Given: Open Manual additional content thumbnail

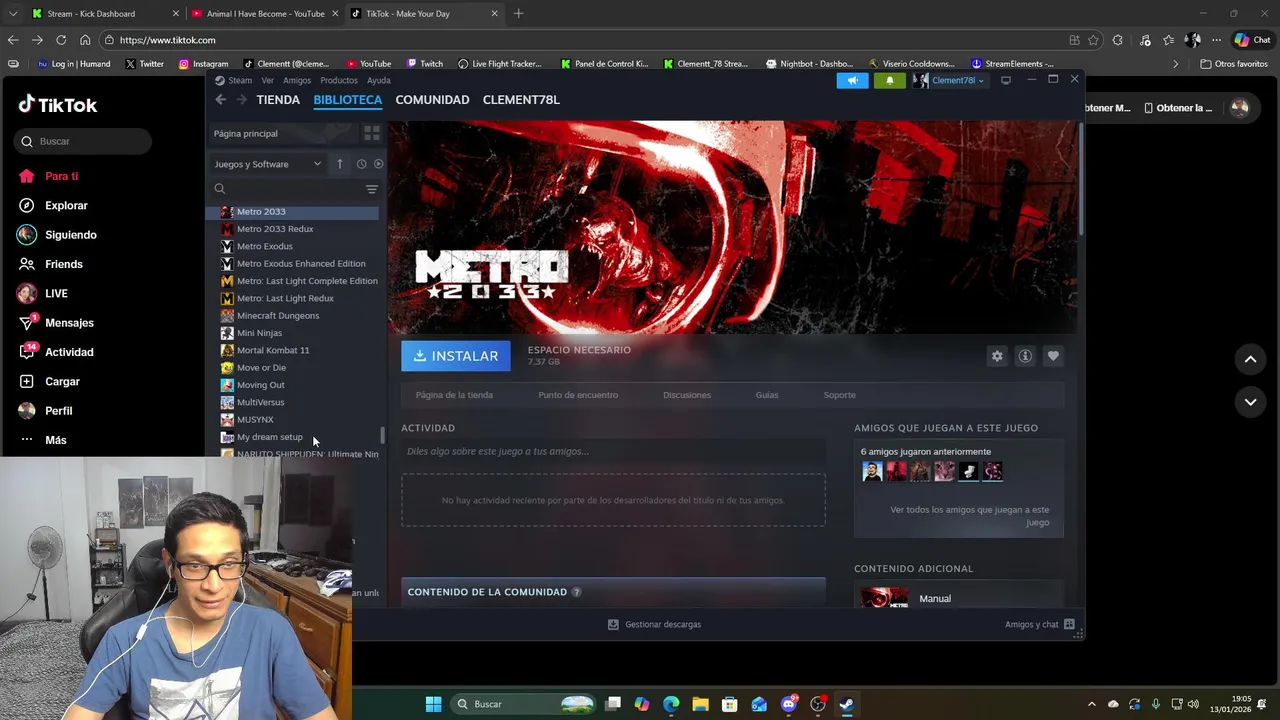Looking at the screenshot, I should click(885, 598).
